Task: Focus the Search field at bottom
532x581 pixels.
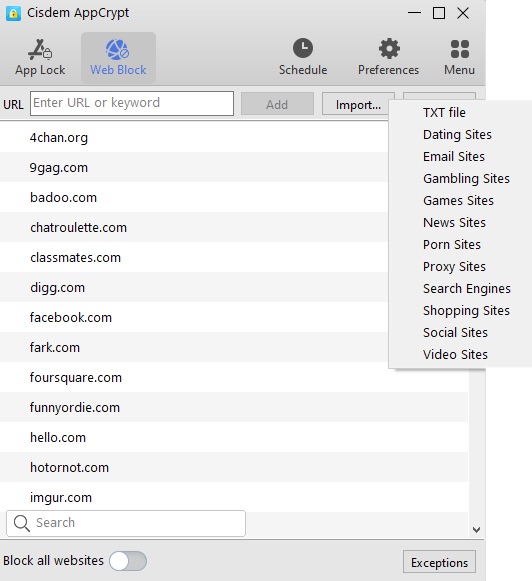Action: [126, 523]
